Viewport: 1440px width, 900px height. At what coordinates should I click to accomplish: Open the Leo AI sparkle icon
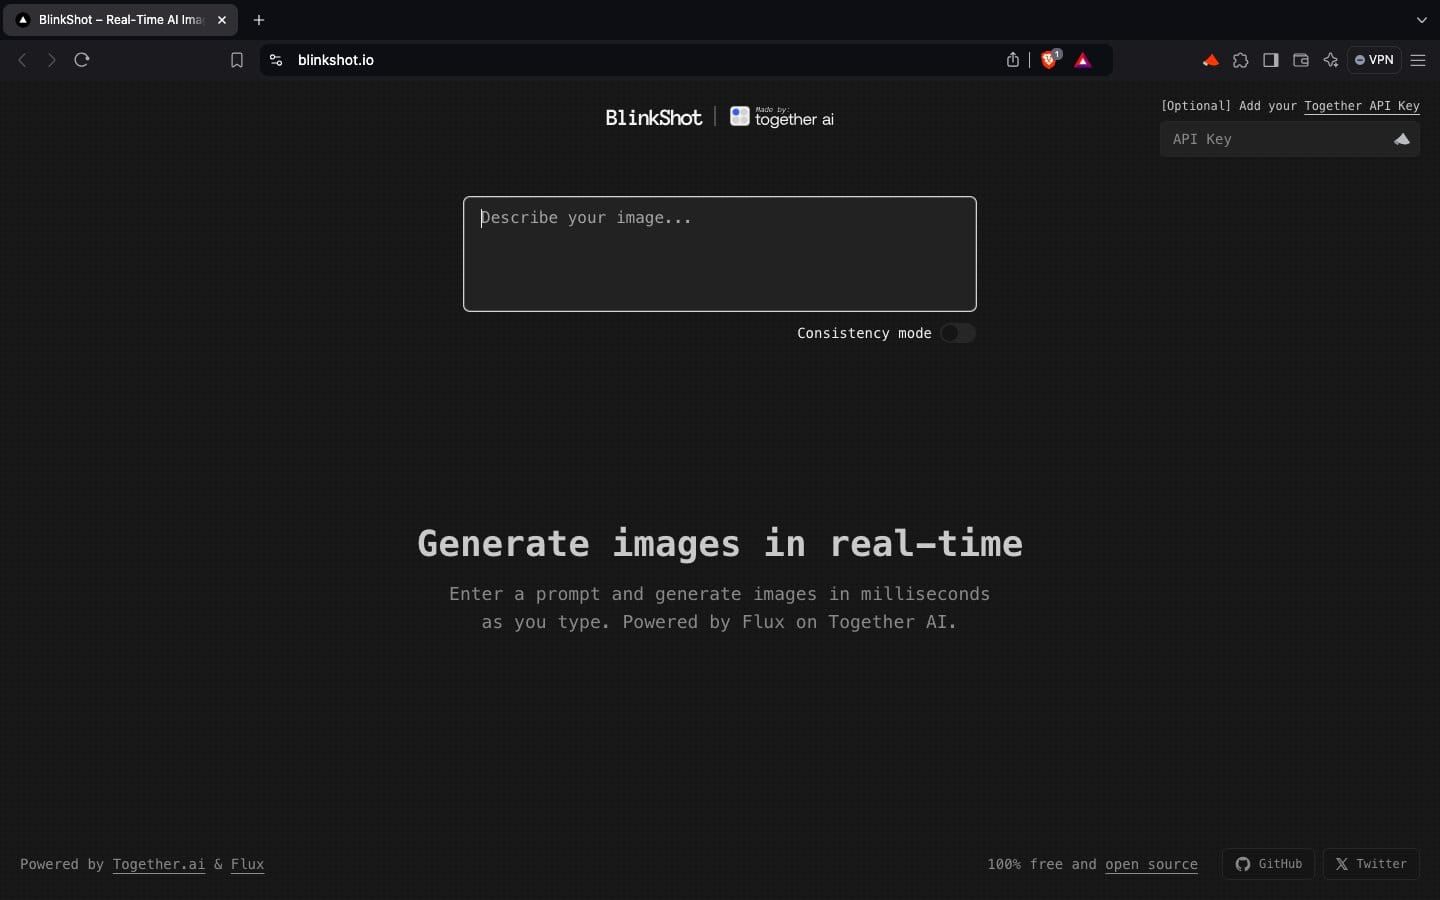(x=1331, y=60)
